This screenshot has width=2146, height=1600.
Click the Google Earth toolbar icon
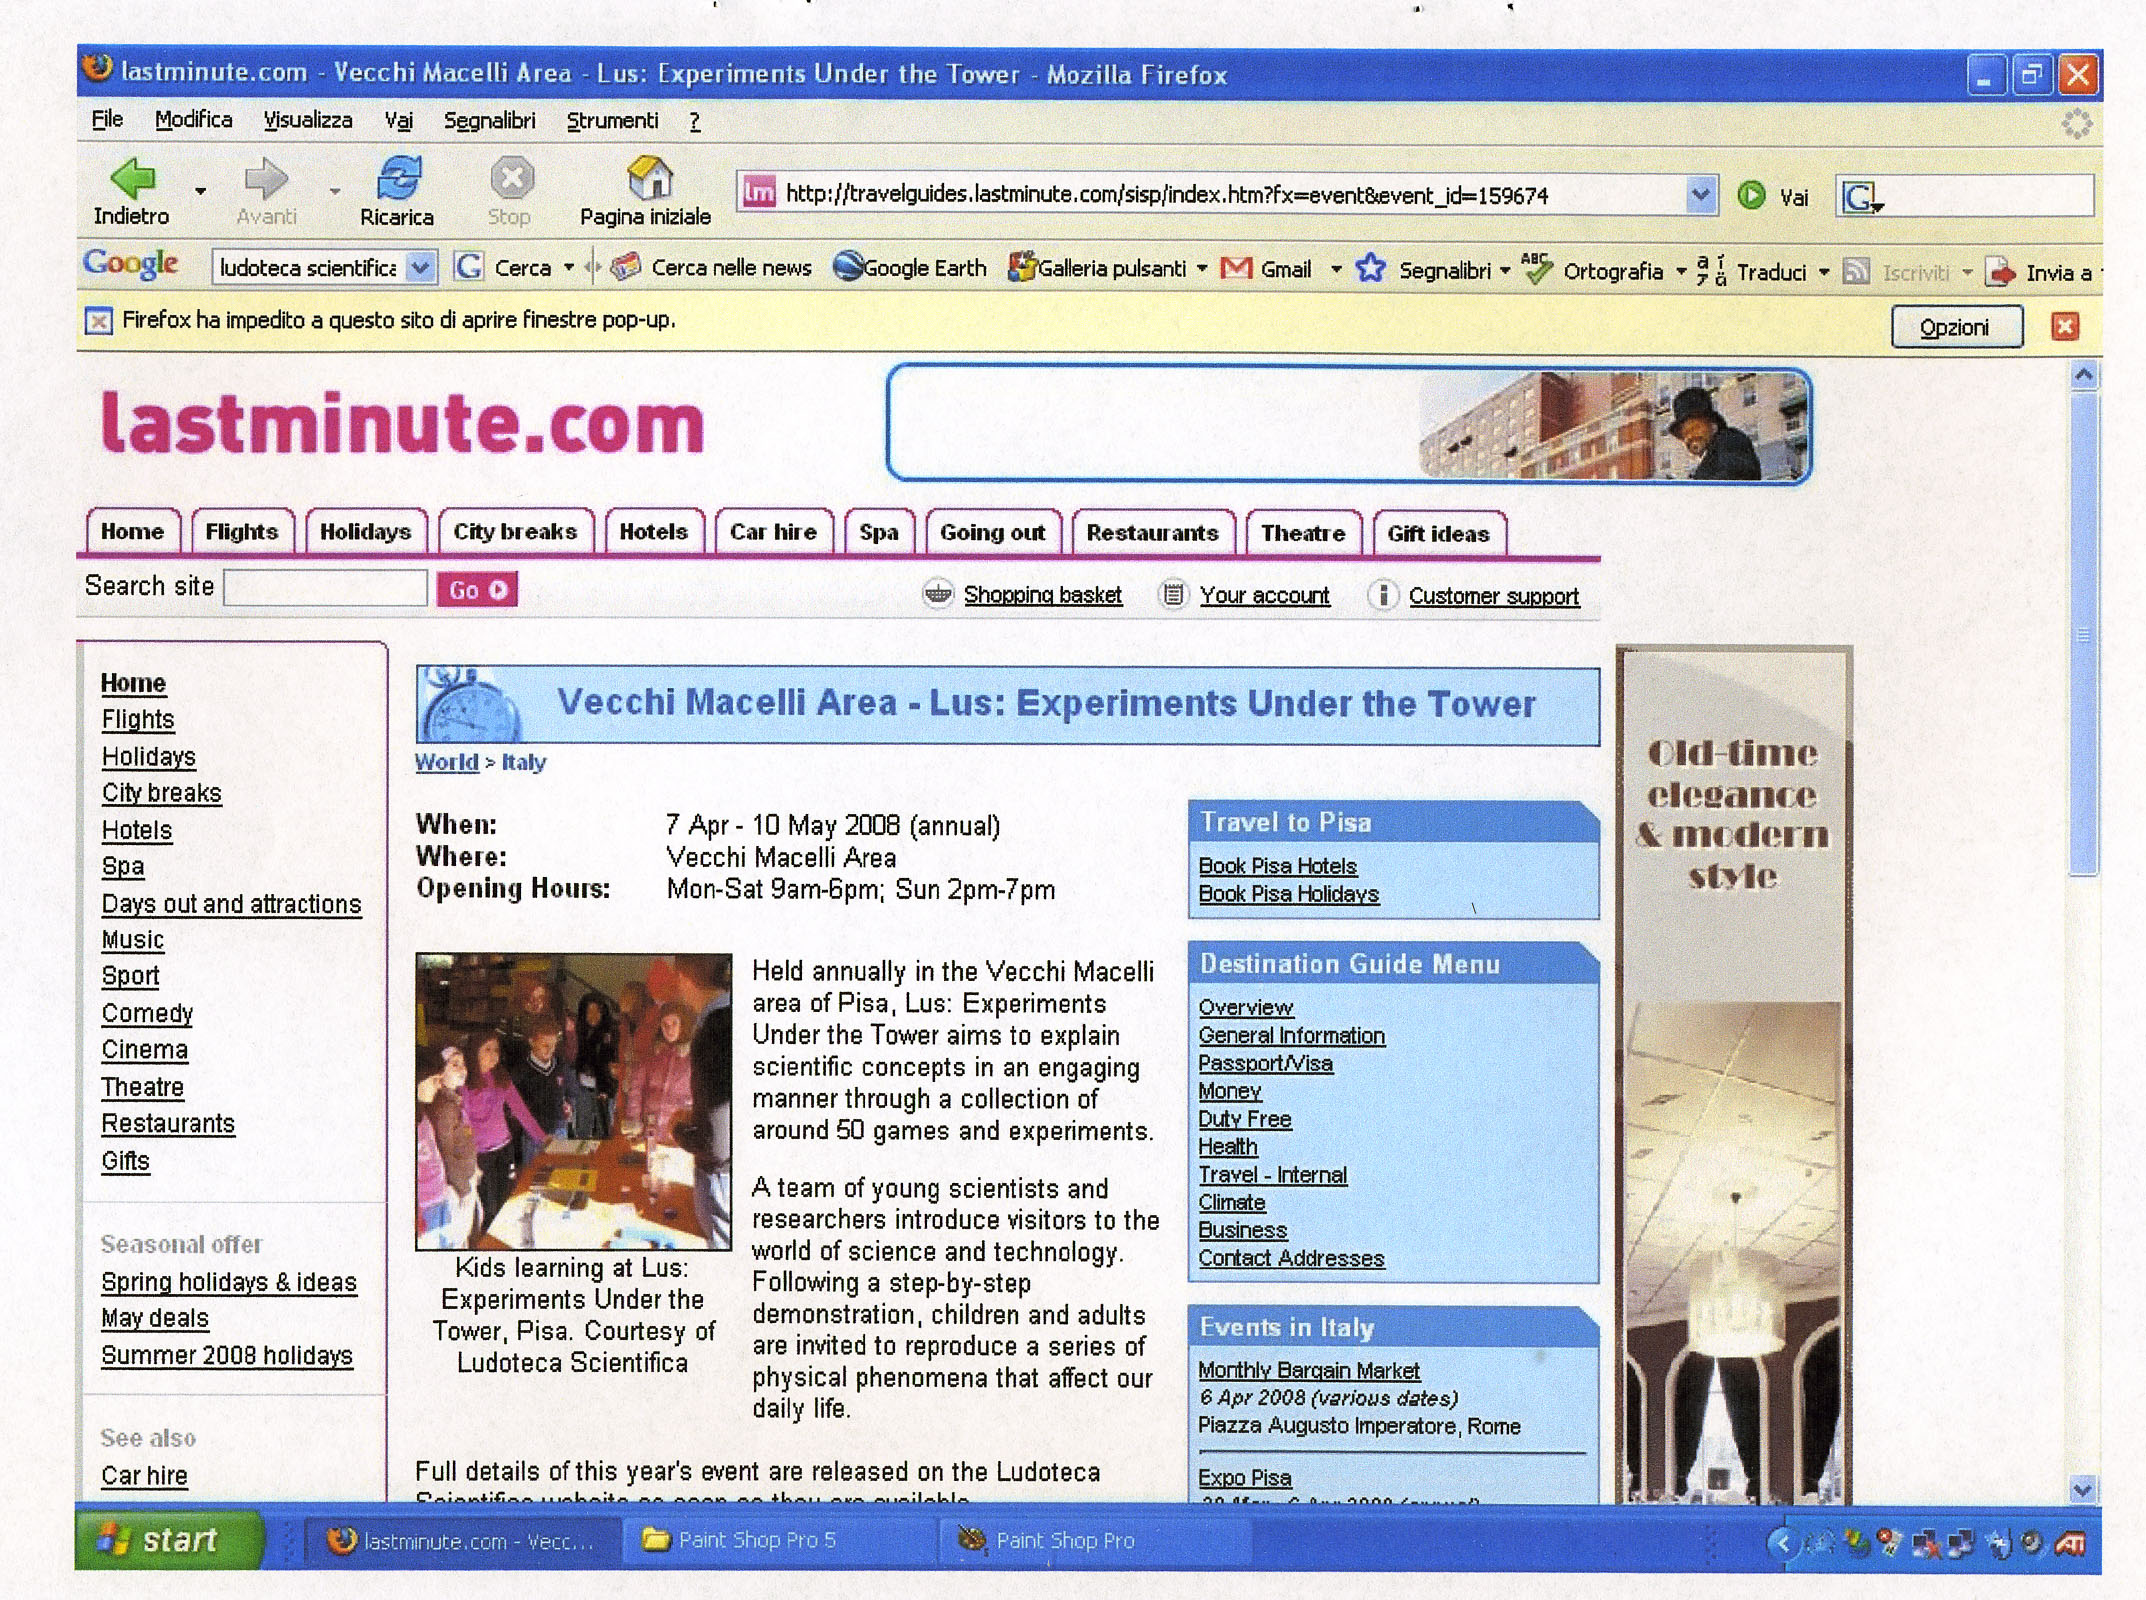coord(848,267)
